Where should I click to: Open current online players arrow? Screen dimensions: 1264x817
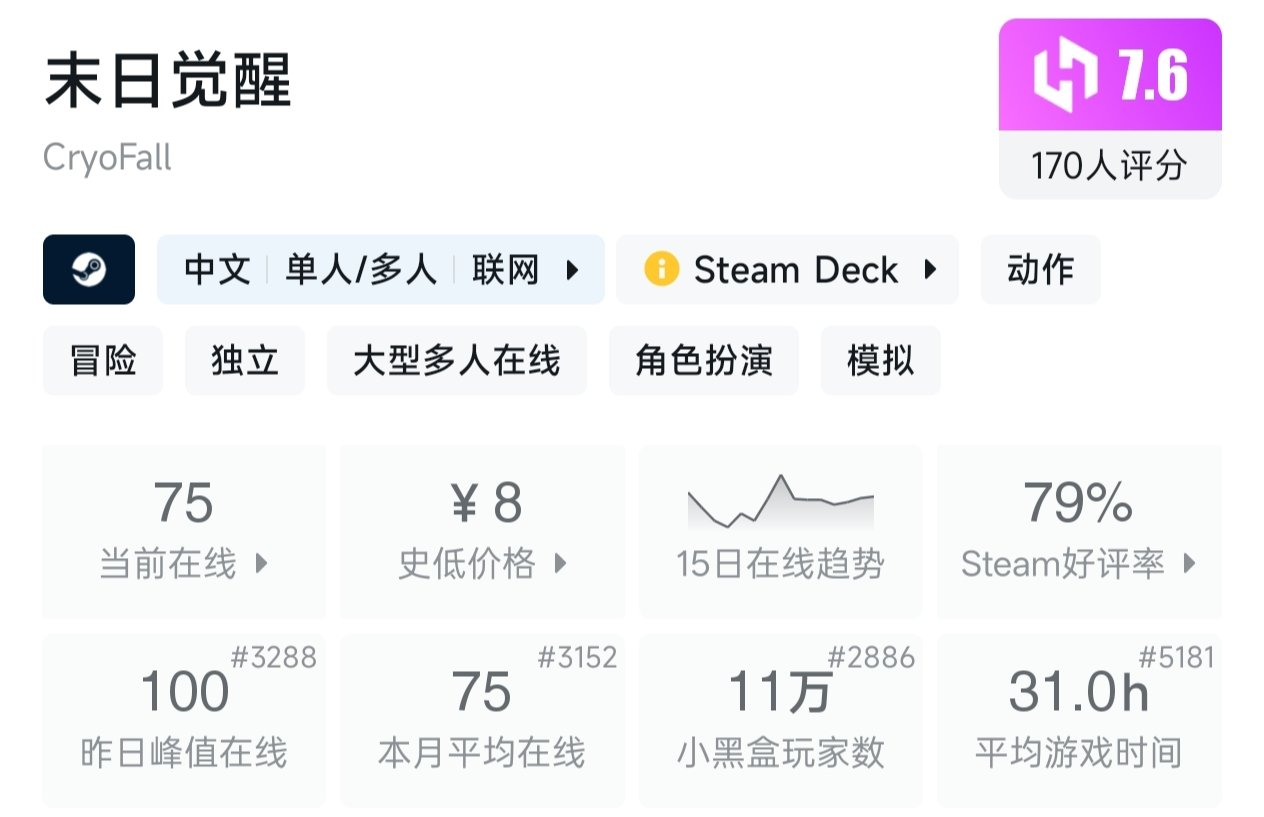pyautogui.click(x=262, y=564)
